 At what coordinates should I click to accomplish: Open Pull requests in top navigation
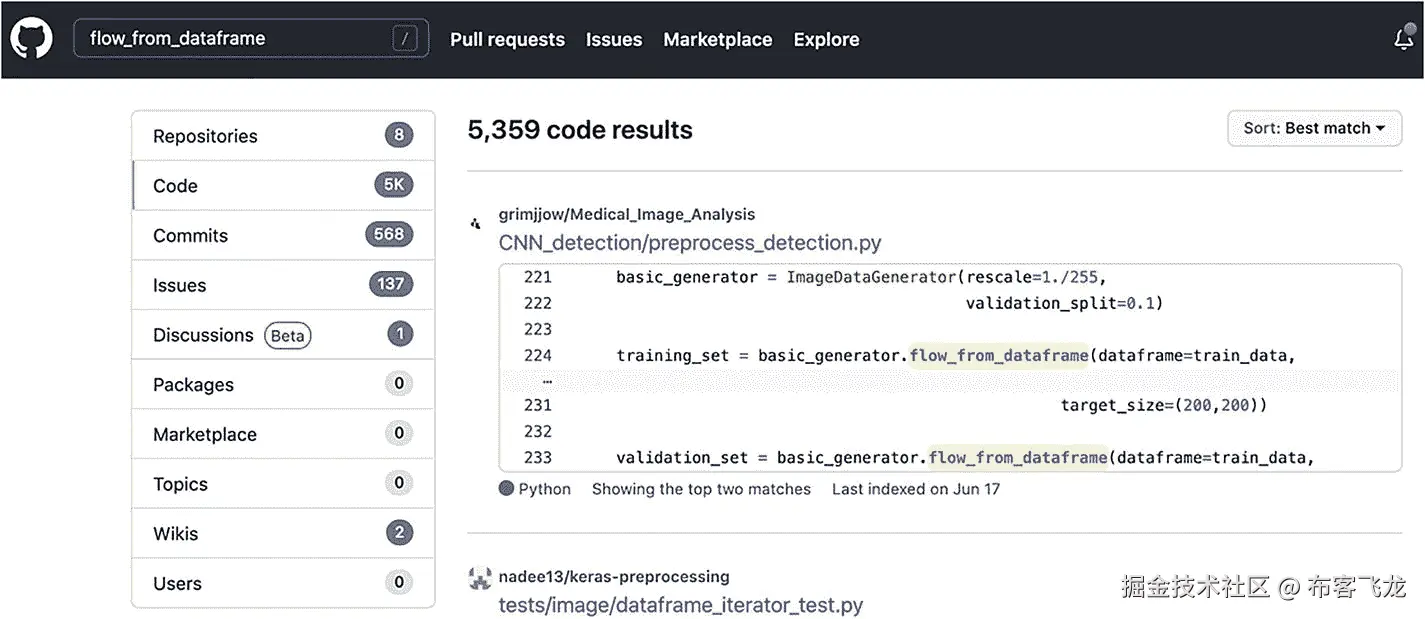tap(507, 40)
